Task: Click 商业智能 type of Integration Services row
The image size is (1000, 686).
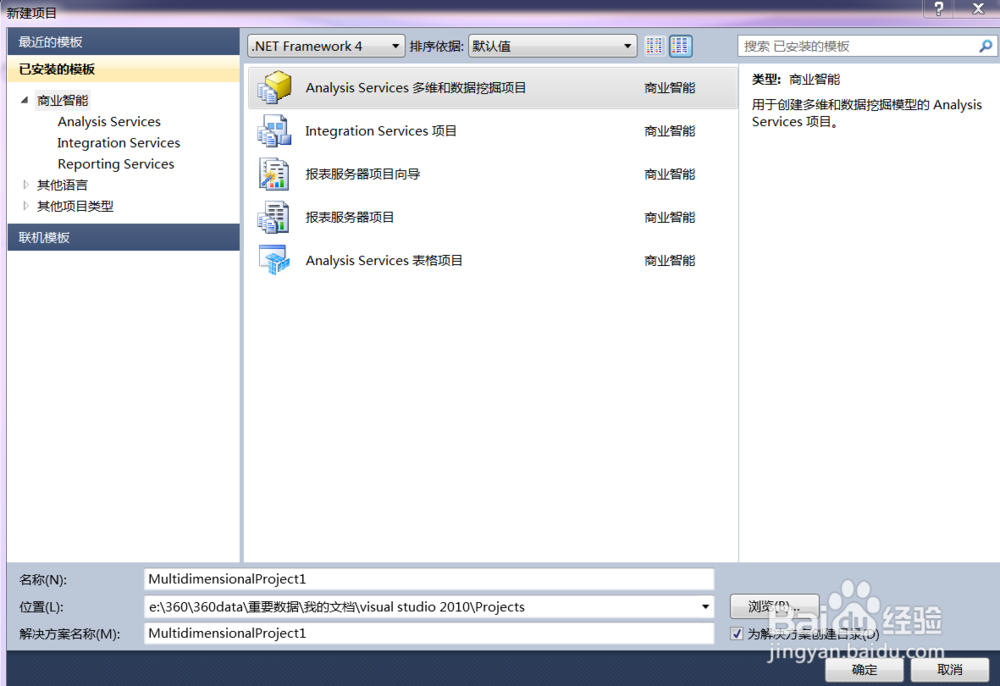Action: (670, 131)
